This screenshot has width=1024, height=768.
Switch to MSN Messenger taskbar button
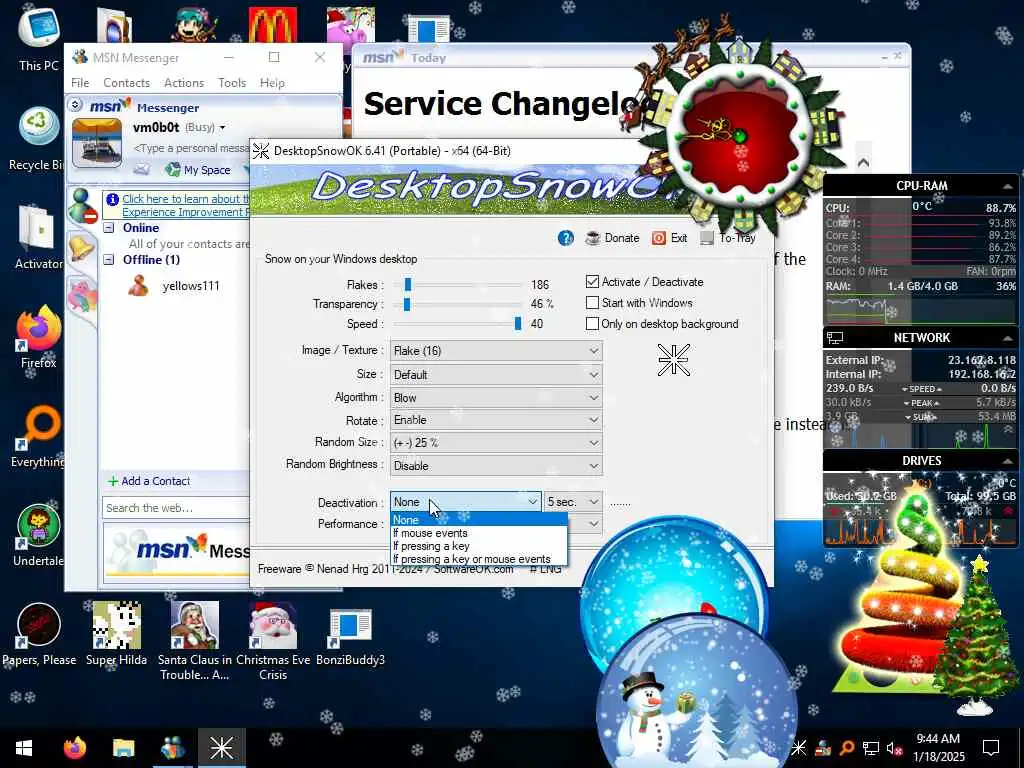[x=172, y=748]
